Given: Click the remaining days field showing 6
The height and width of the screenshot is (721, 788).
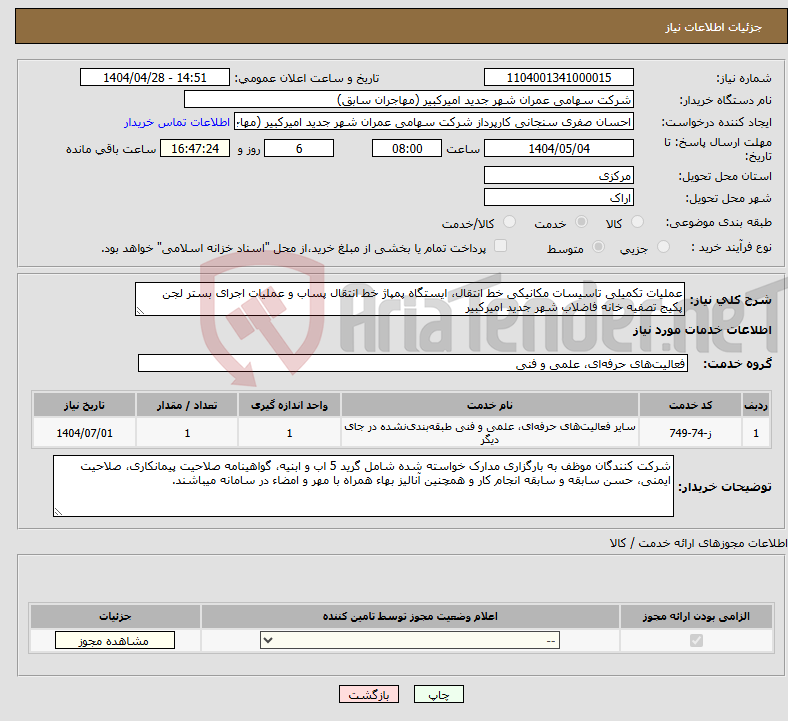Looking at the screenshot, I should (x=299, y=148).
